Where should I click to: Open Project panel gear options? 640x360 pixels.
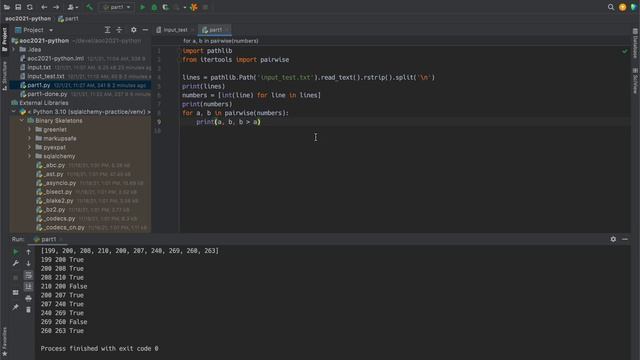point(133,30)
